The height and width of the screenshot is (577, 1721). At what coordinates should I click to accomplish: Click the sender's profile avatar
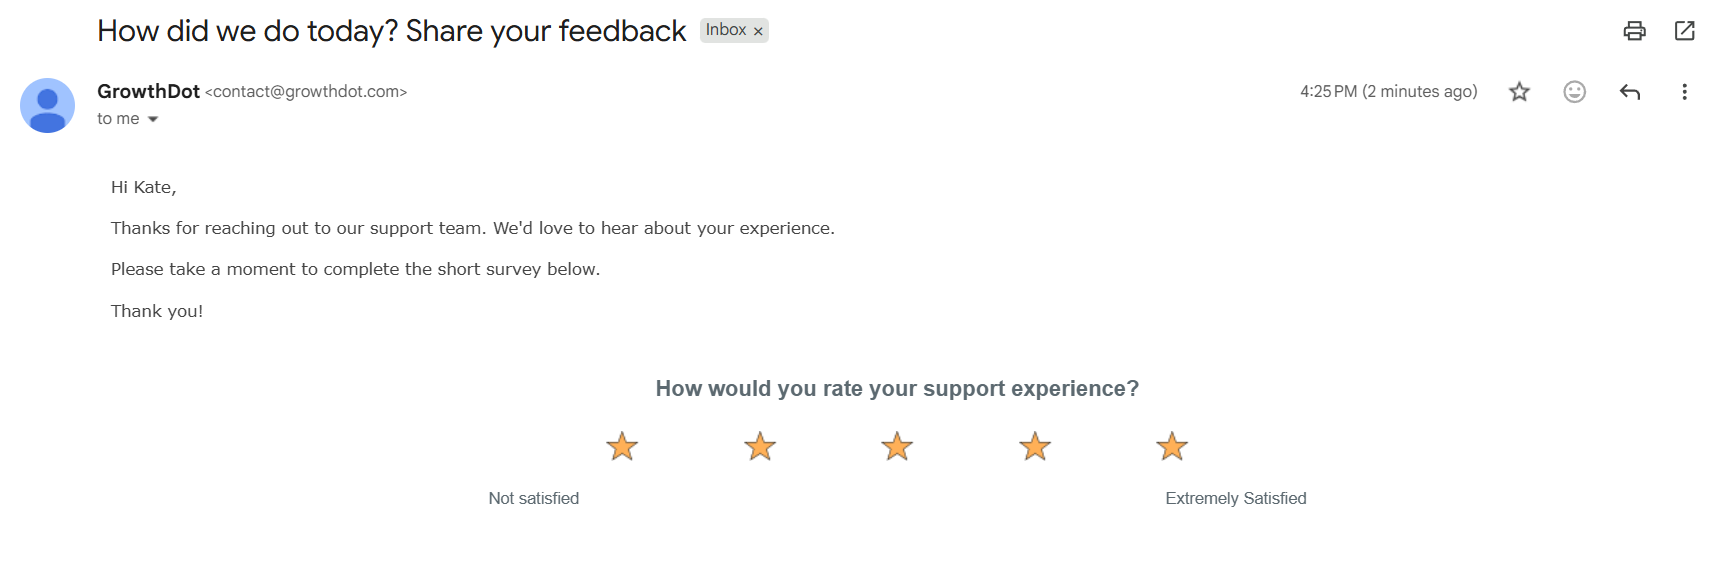pyautogui.click(x=47, y=105)
